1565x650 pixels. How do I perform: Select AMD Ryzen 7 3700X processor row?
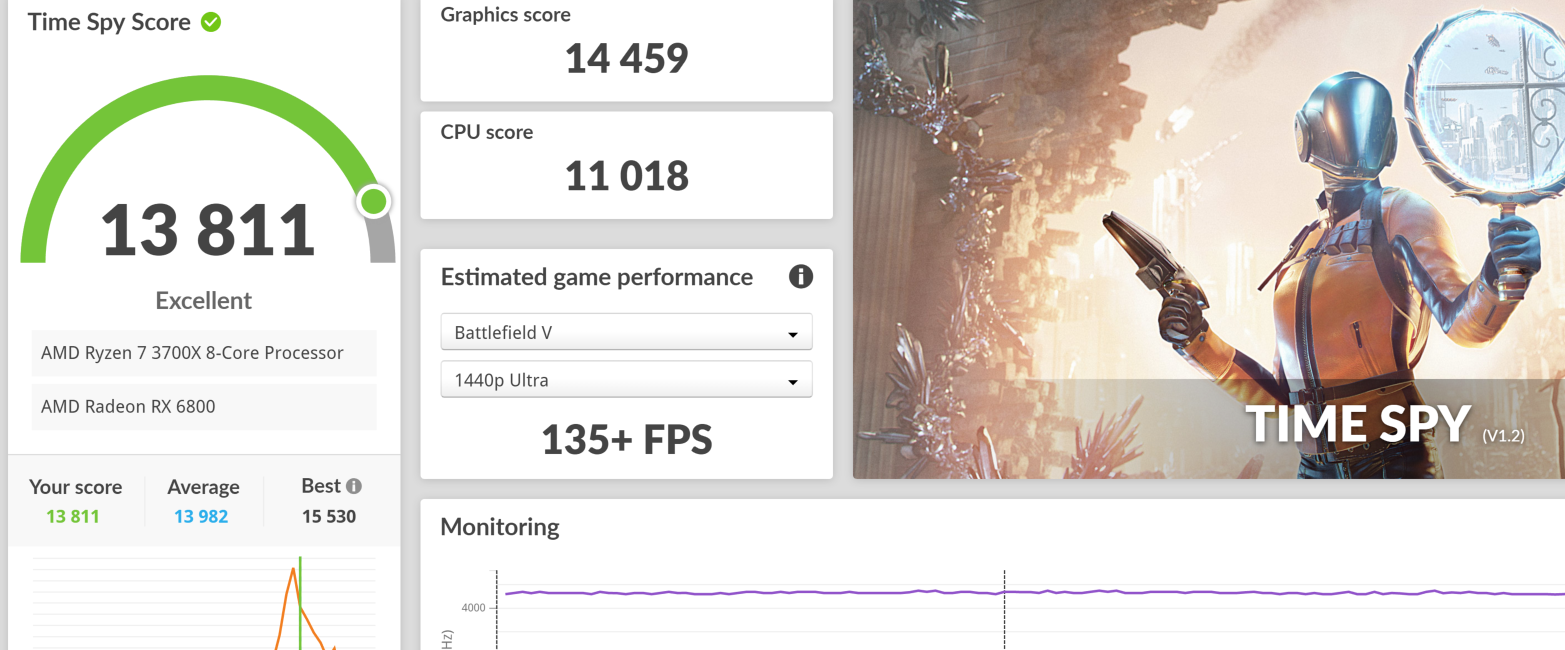[204, 353]
